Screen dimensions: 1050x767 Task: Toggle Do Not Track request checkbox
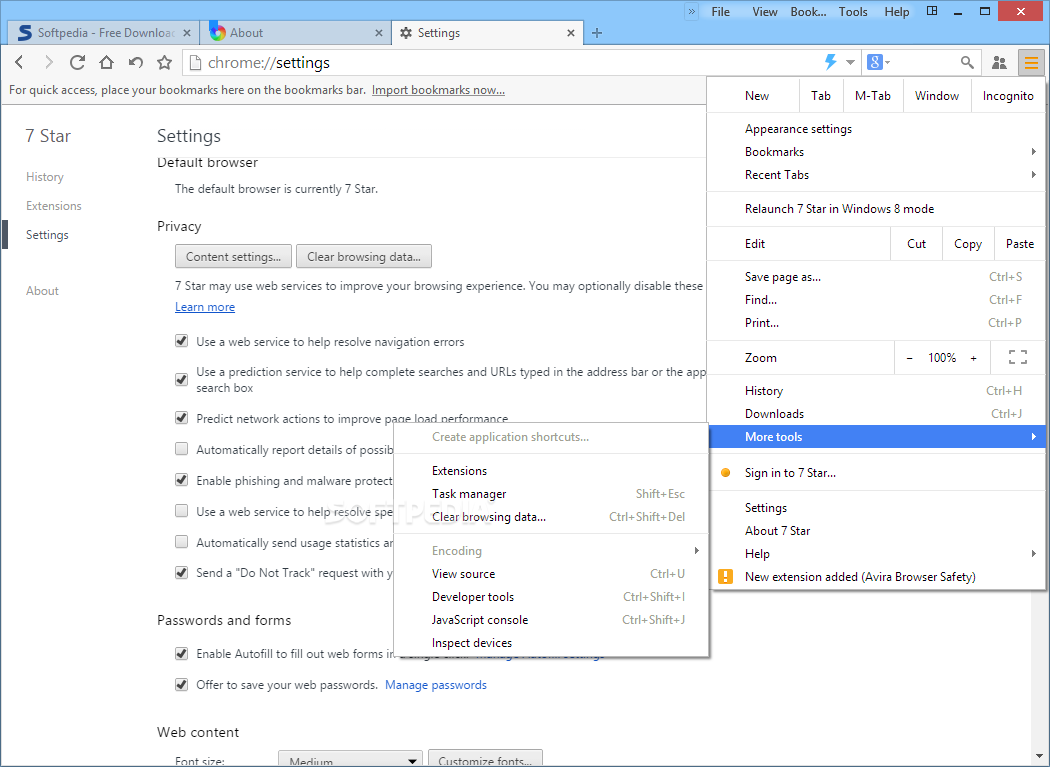pyautogui.click(x=181, y=573)
